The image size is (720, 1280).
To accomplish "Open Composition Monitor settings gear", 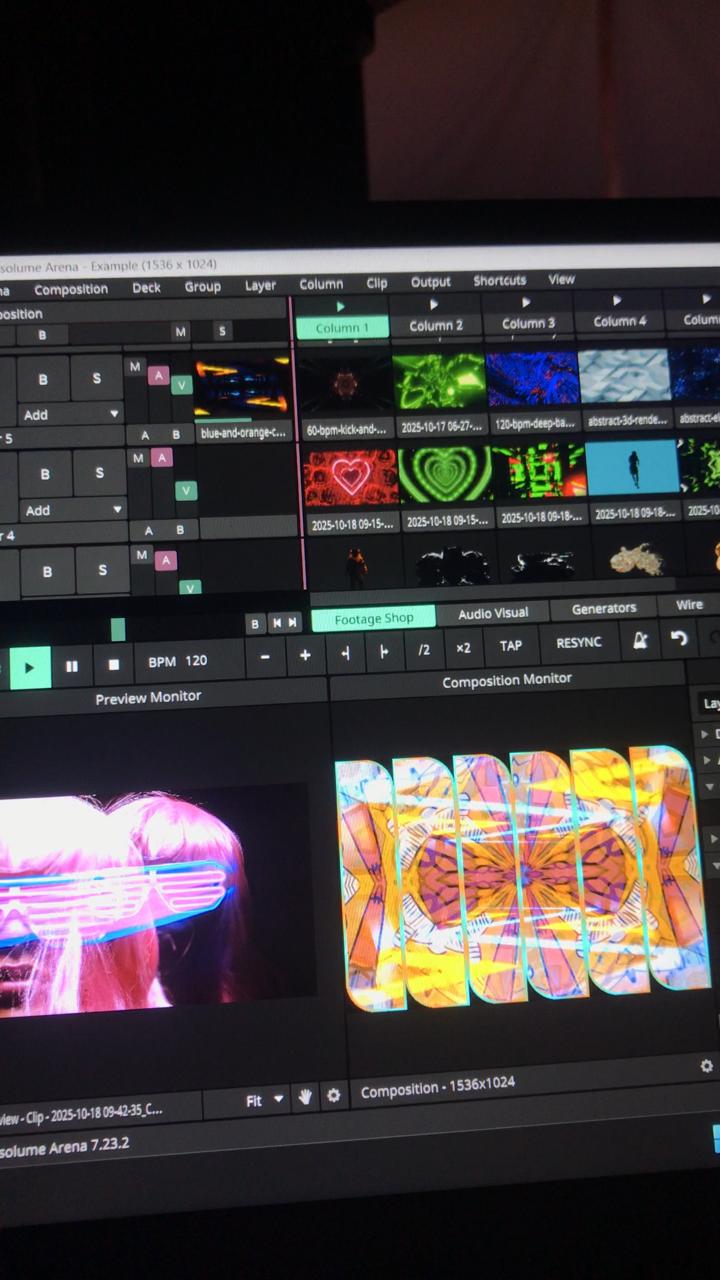I will [707, 1066].
